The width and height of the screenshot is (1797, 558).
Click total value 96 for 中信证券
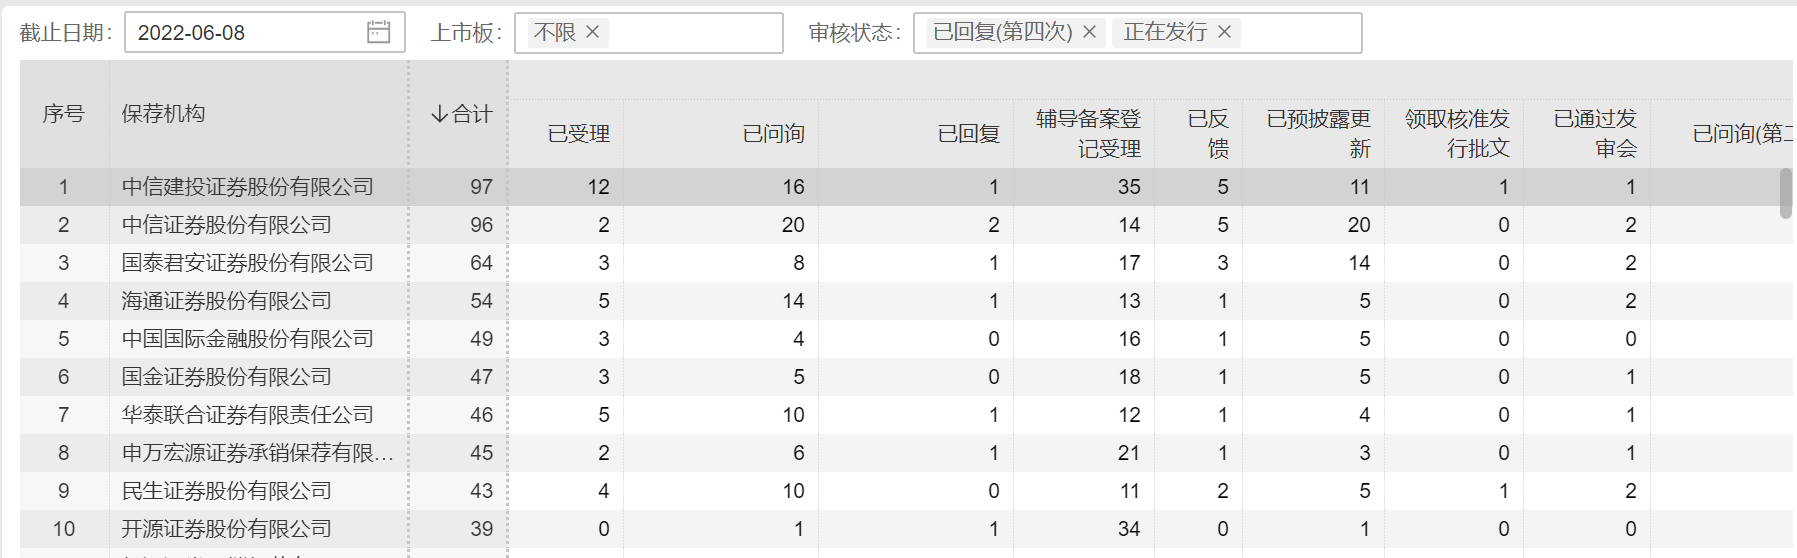(481, 225)
